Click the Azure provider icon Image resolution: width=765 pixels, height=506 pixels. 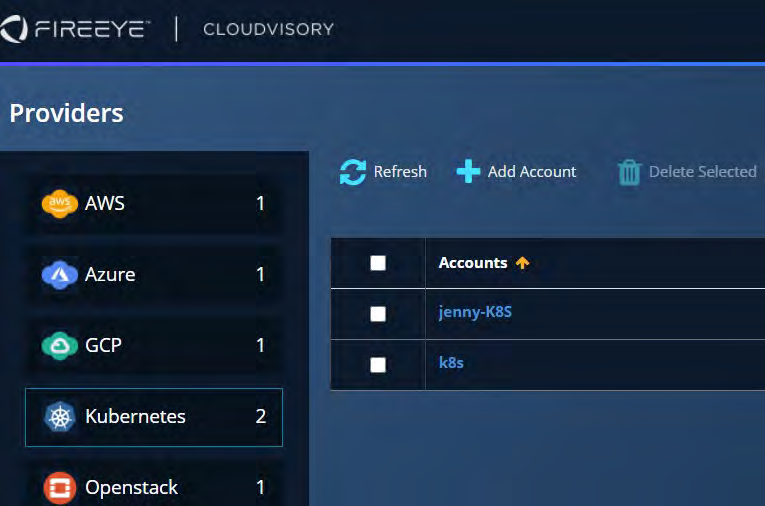click(60, 275)
